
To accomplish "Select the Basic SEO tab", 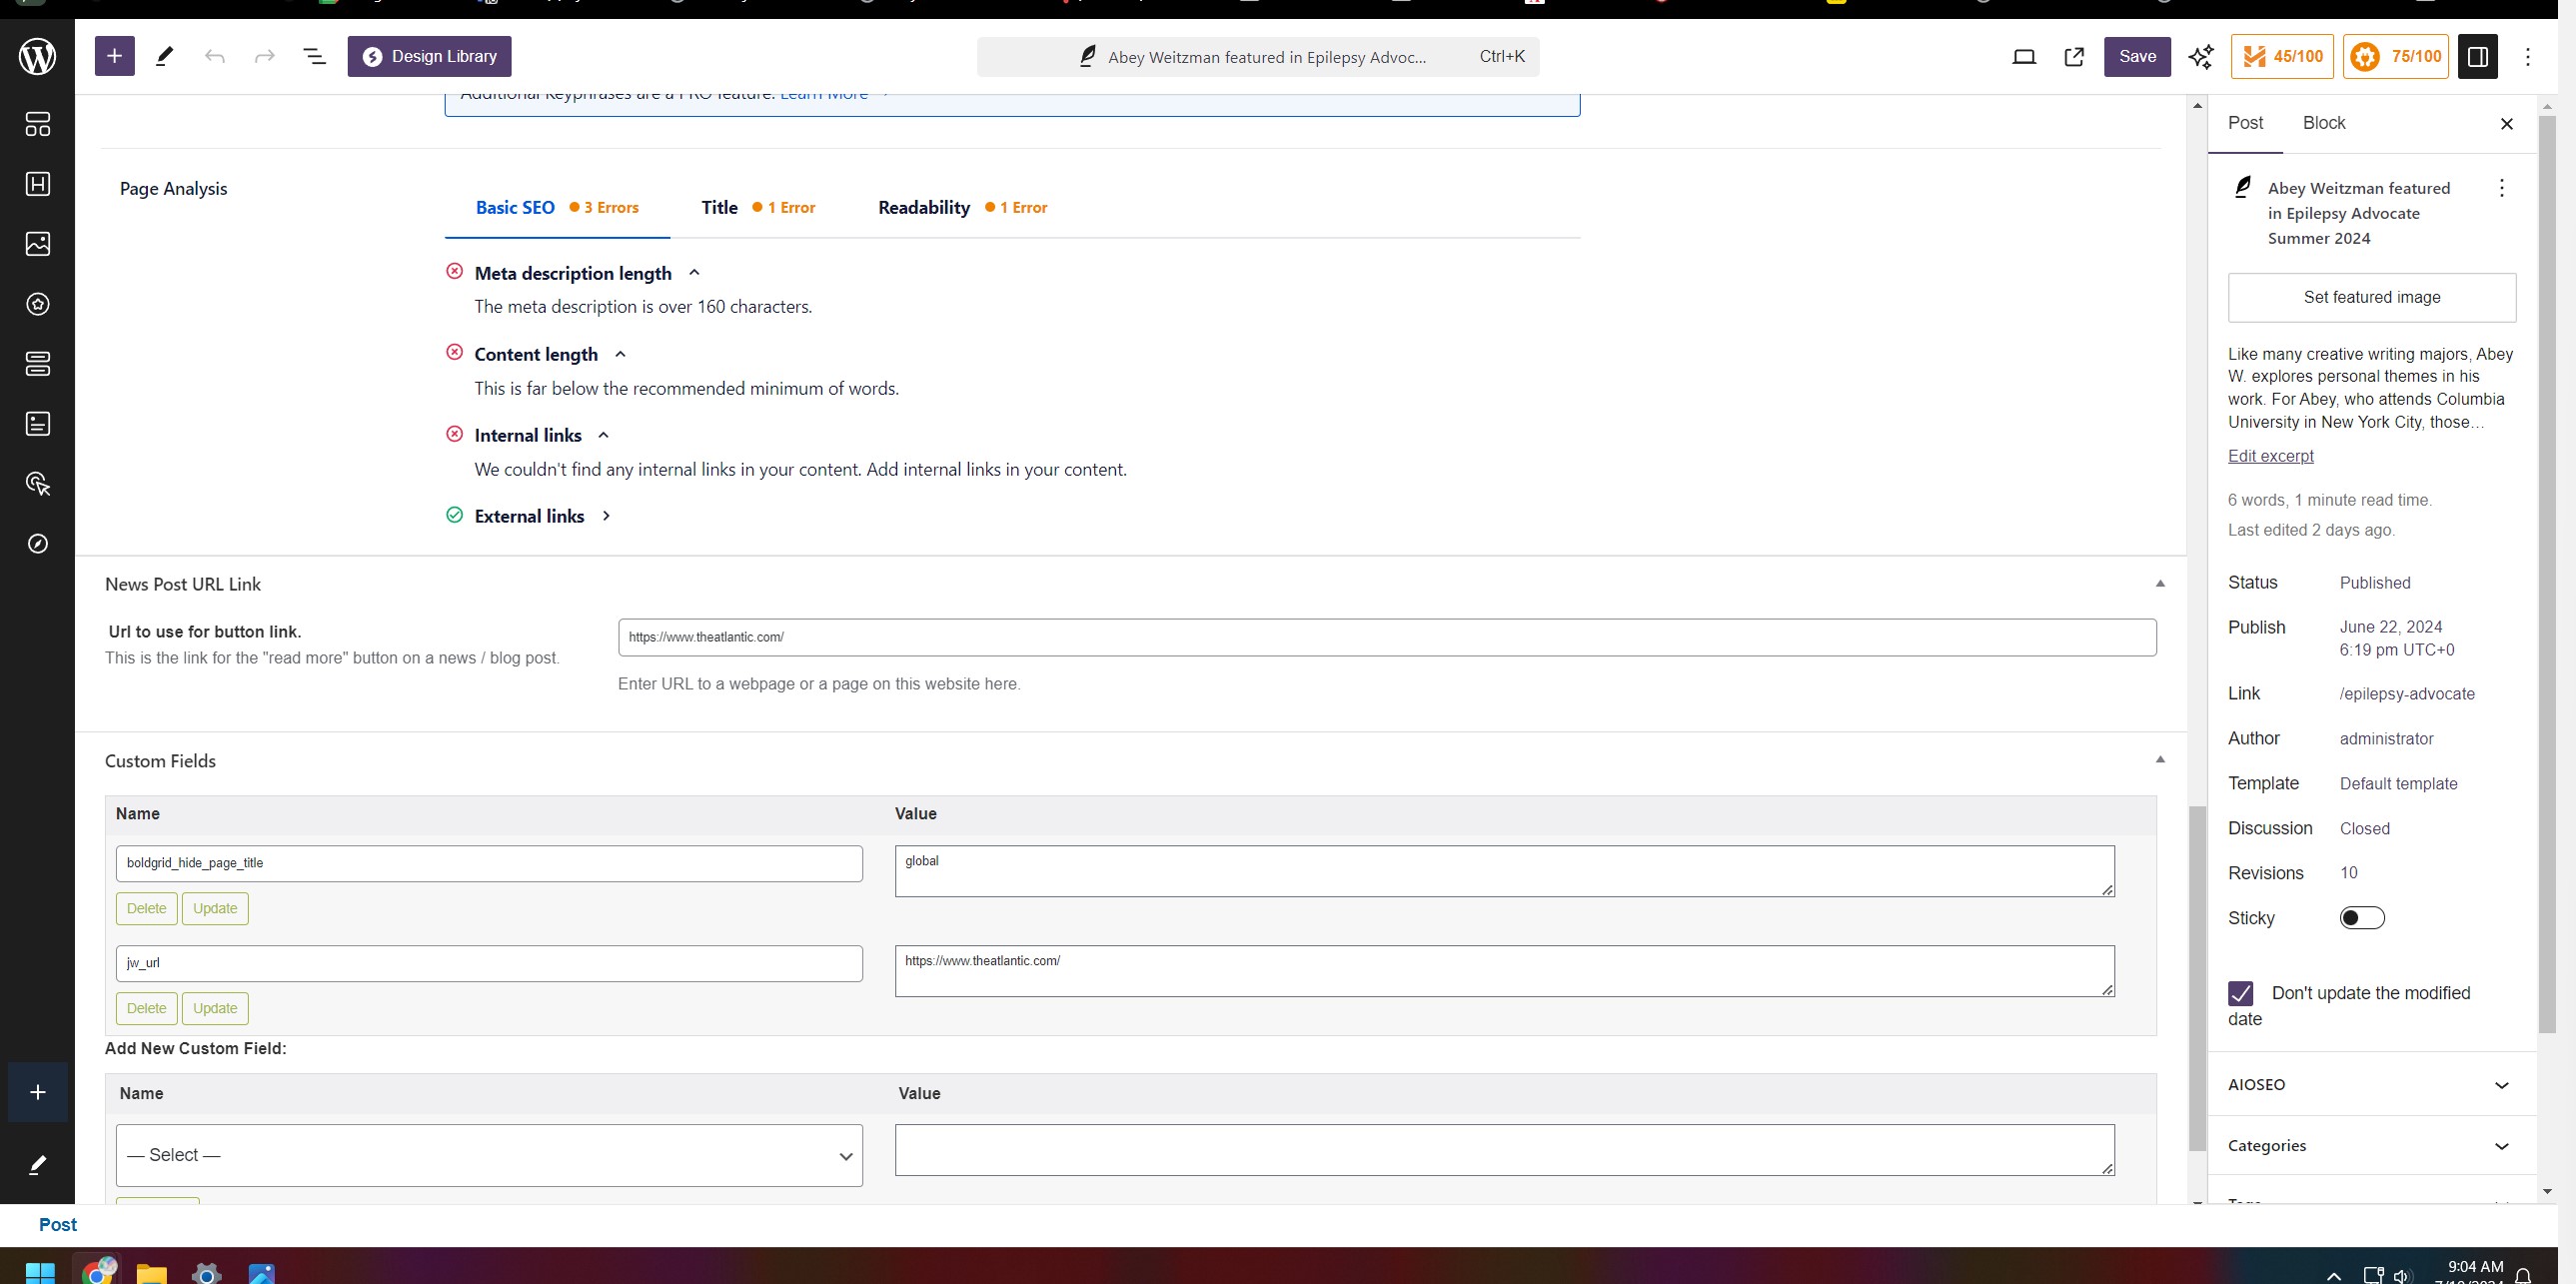I will 557,208.
